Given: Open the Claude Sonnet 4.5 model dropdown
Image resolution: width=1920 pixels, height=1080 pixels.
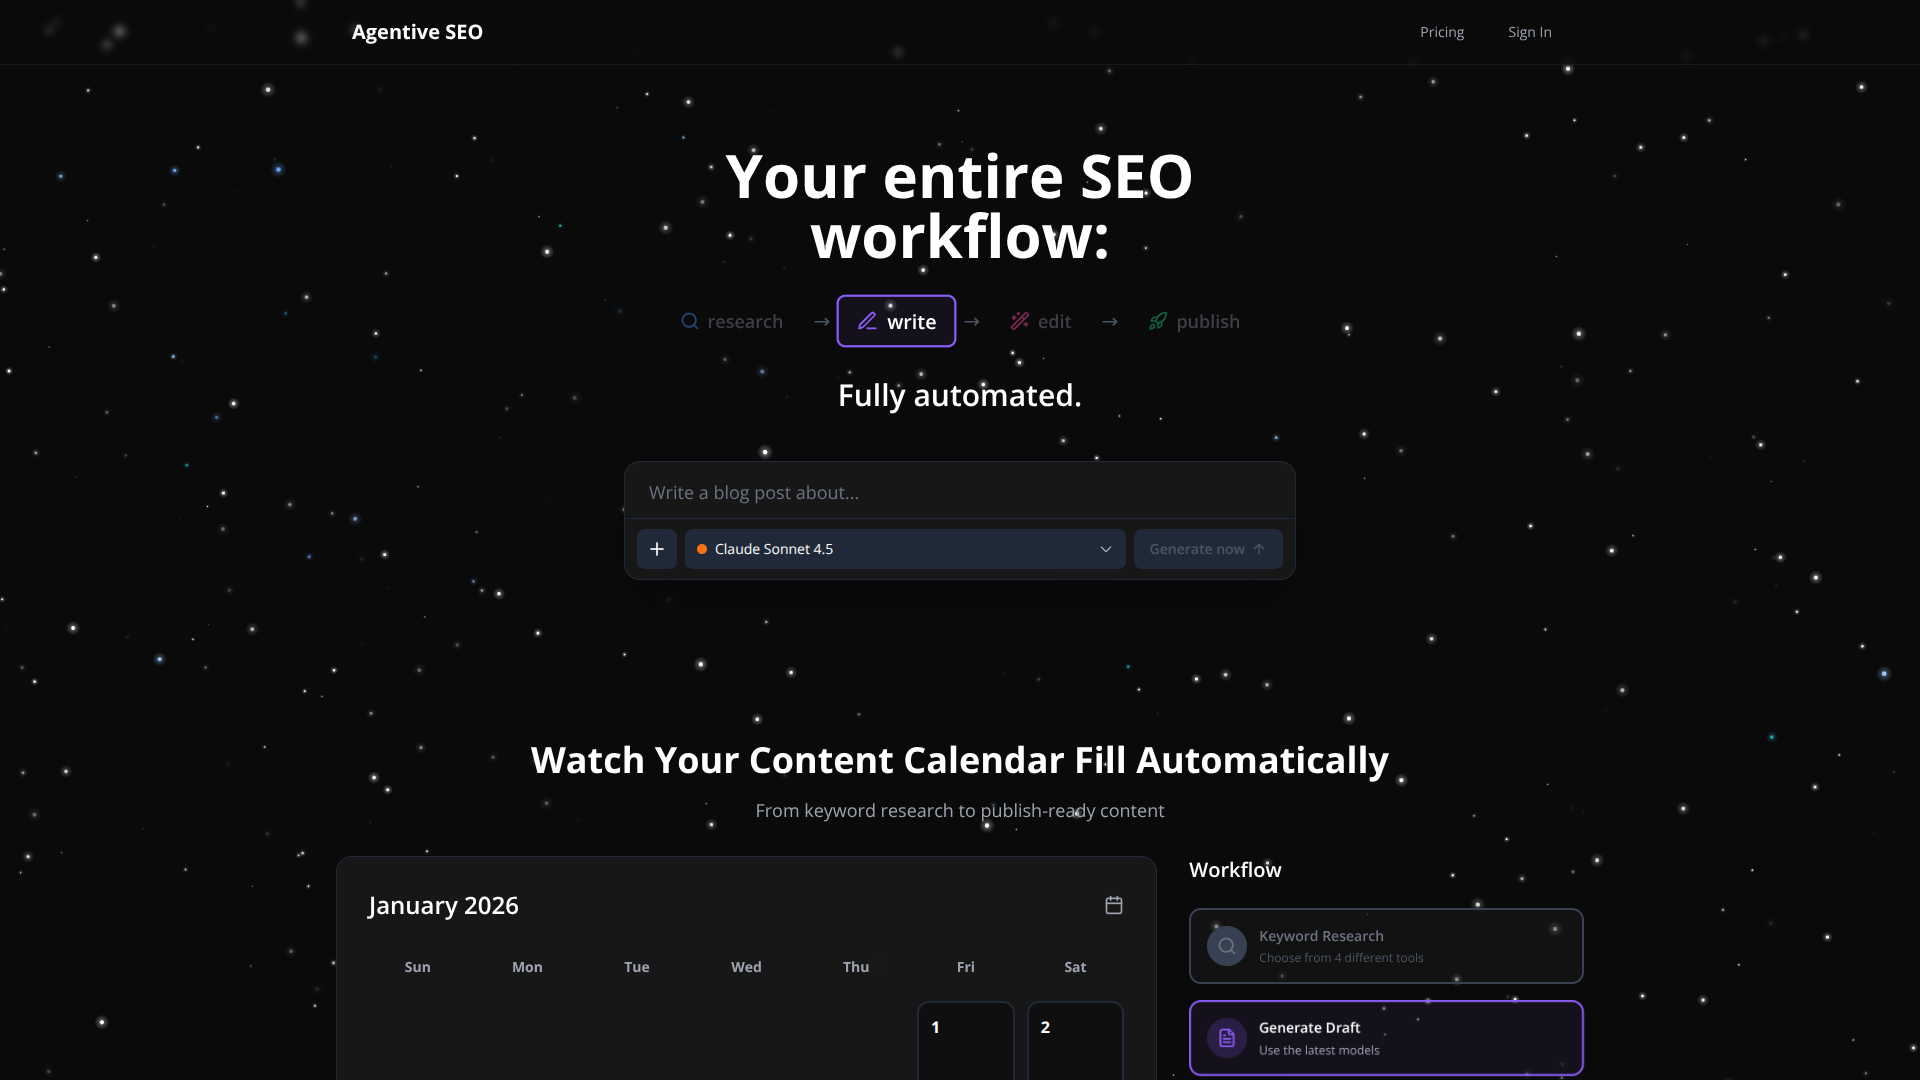Looking at the screenshot, I should [x=905, y=549].
